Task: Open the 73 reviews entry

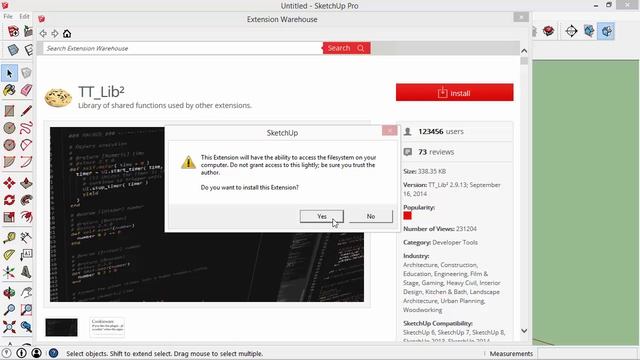Action: tap(436, 152)
